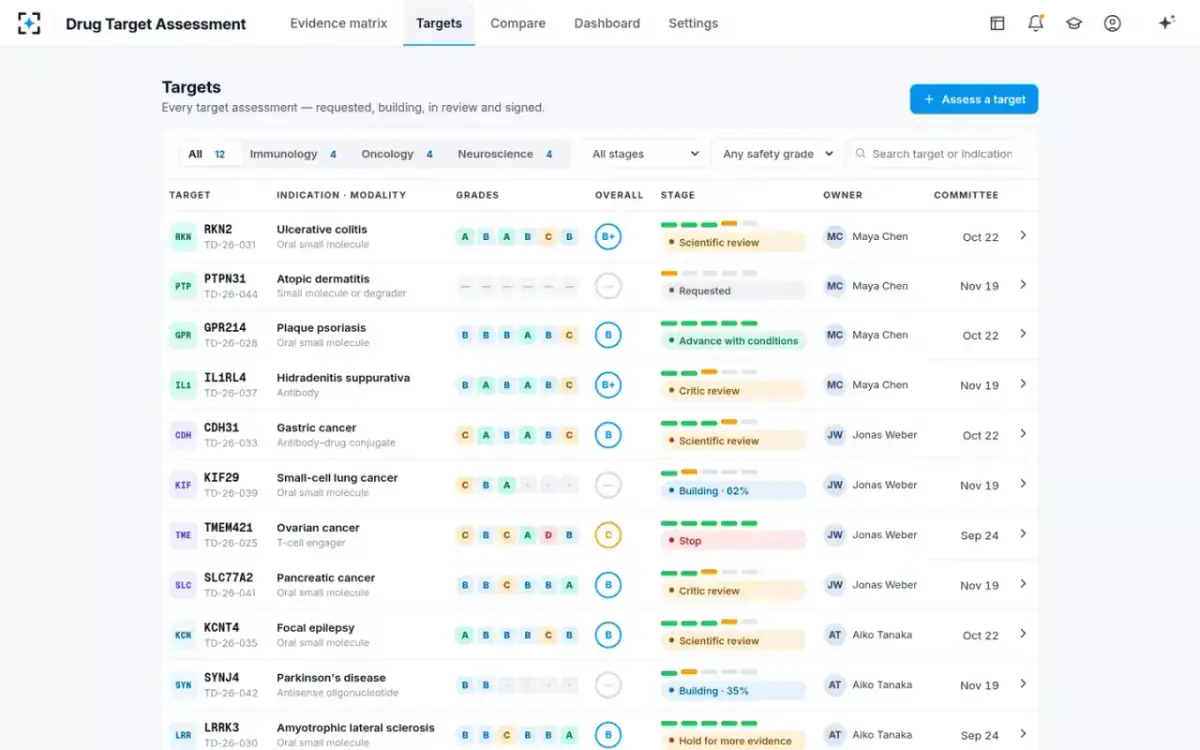The image size is (1200, 750).
Task: Expand the PTPN31 row chevron
Action: (1023, 285)
